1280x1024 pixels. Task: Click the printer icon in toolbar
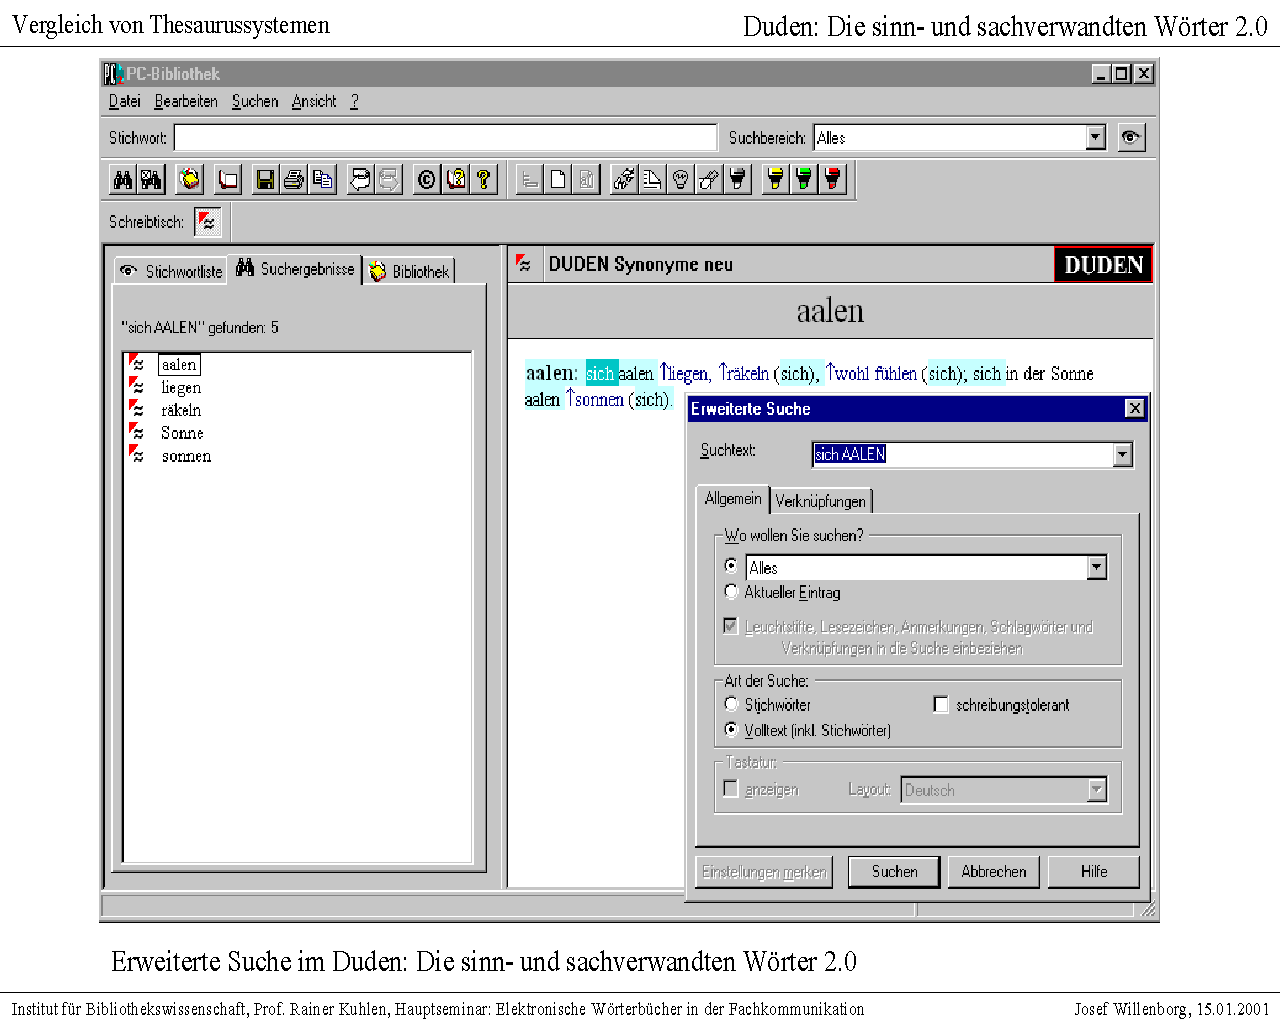[293, 180]
